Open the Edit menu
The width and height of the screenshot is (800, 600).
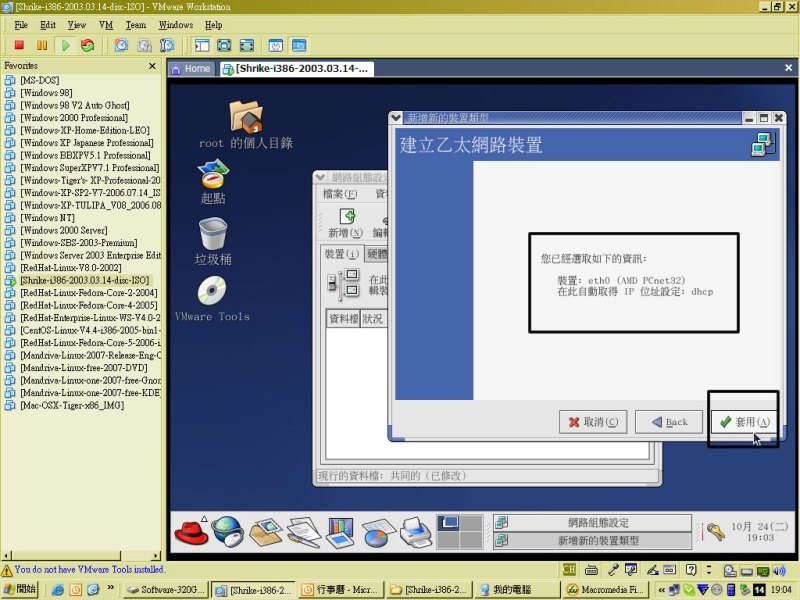(x=47, y=25)
